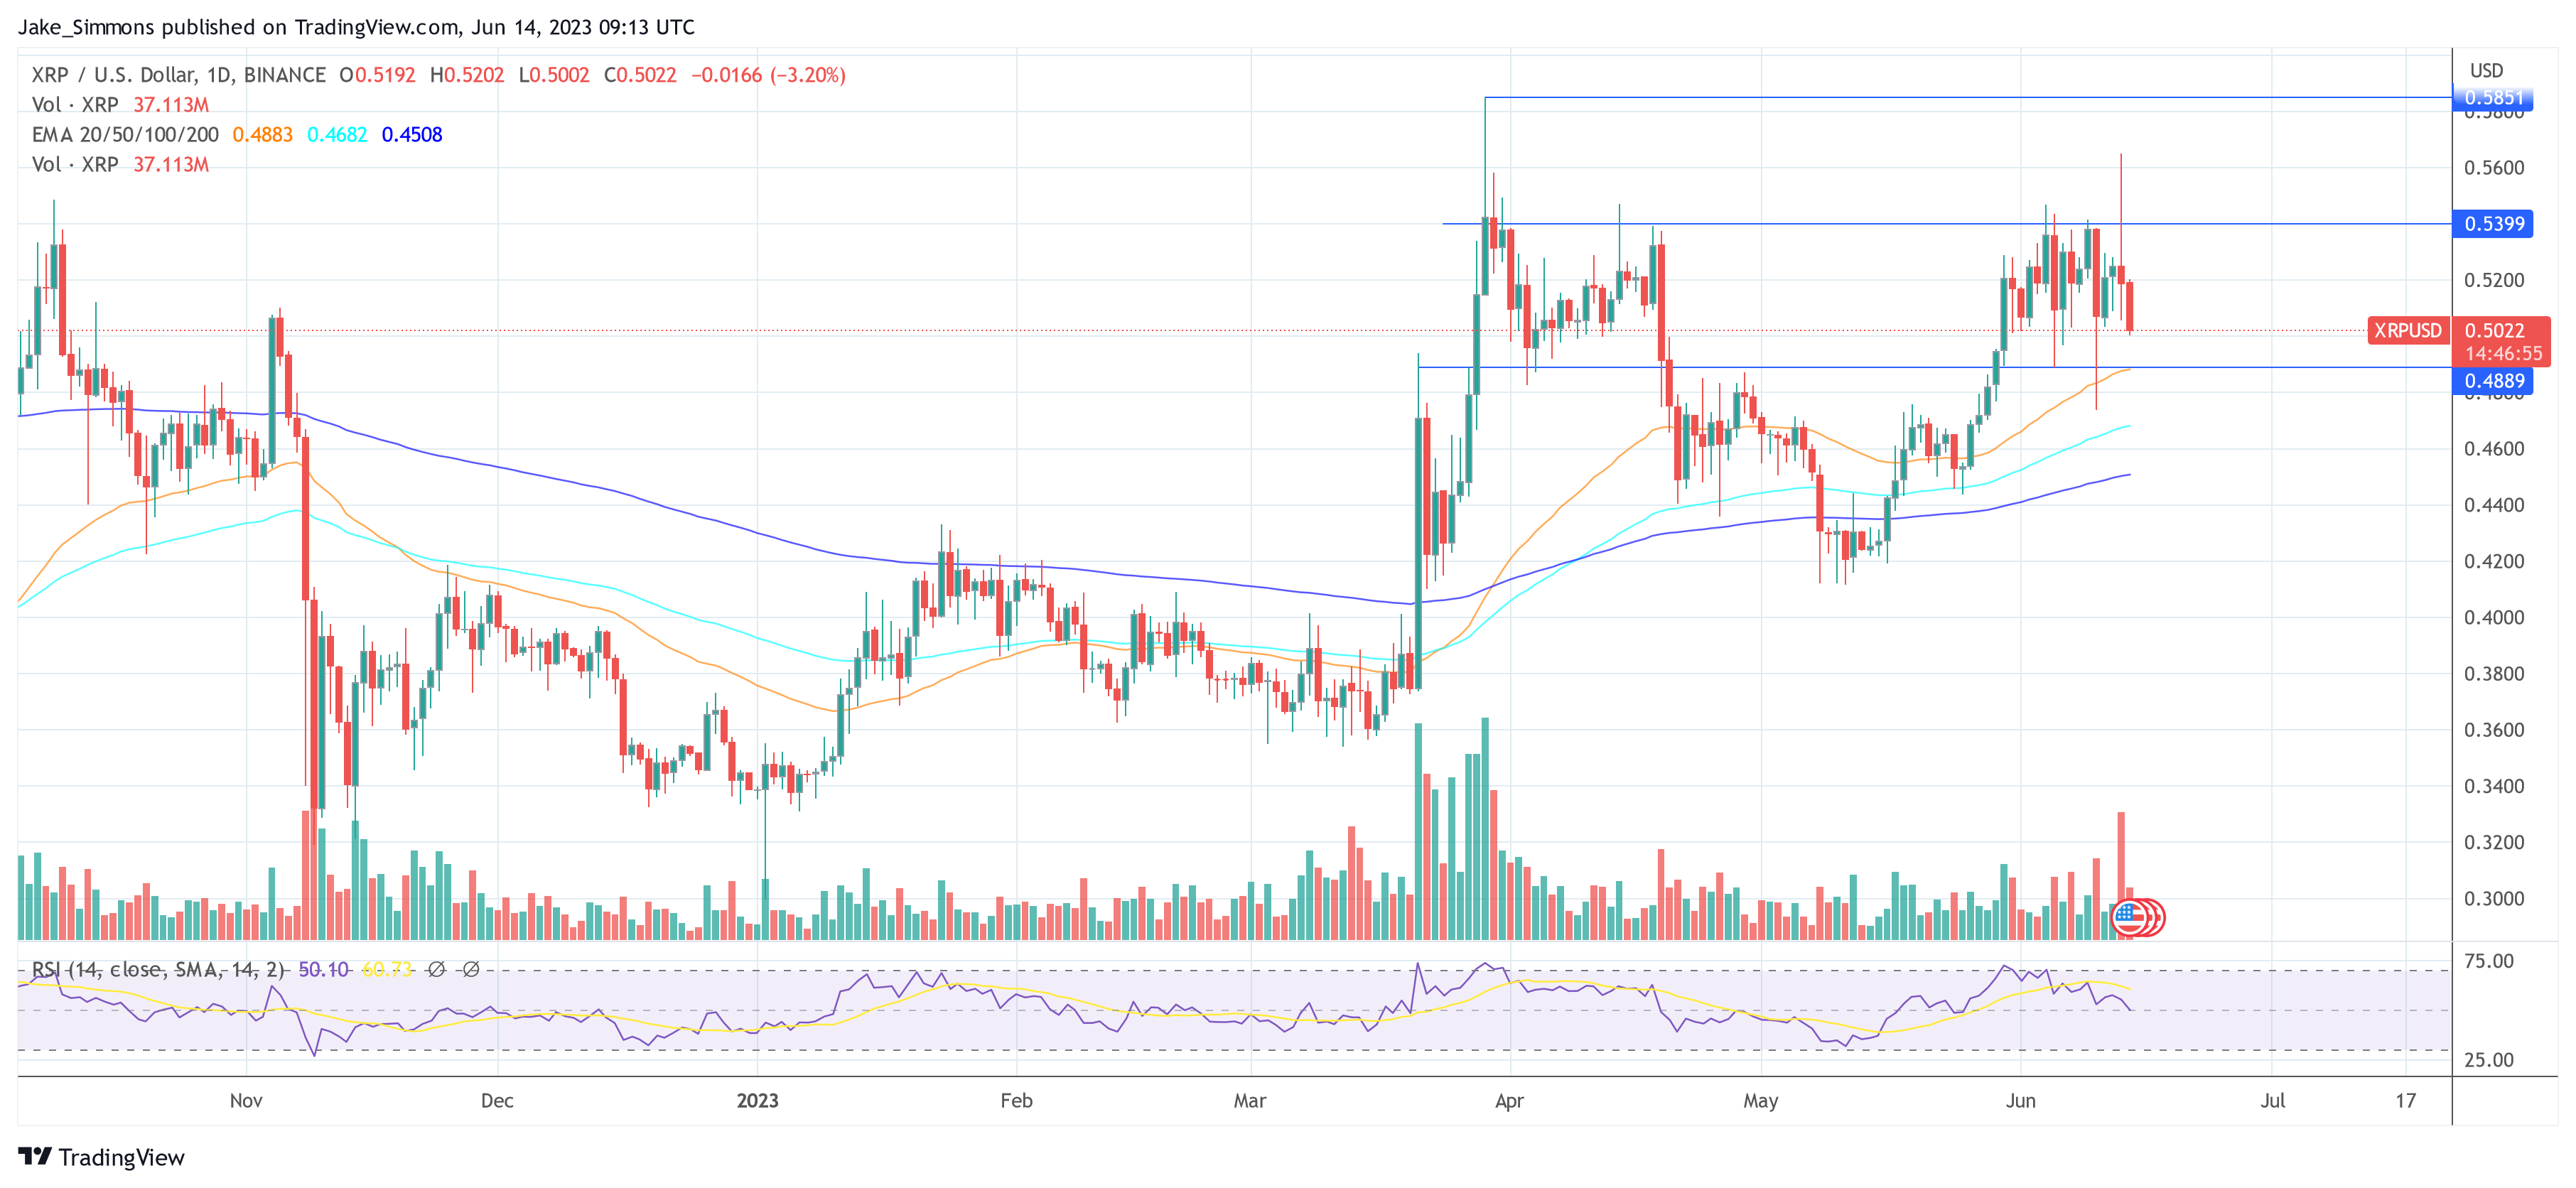Screen dimensions: 2576x1188
Task: Click the TradingView logo at the bottom
Action: (x=101, y=1157)
